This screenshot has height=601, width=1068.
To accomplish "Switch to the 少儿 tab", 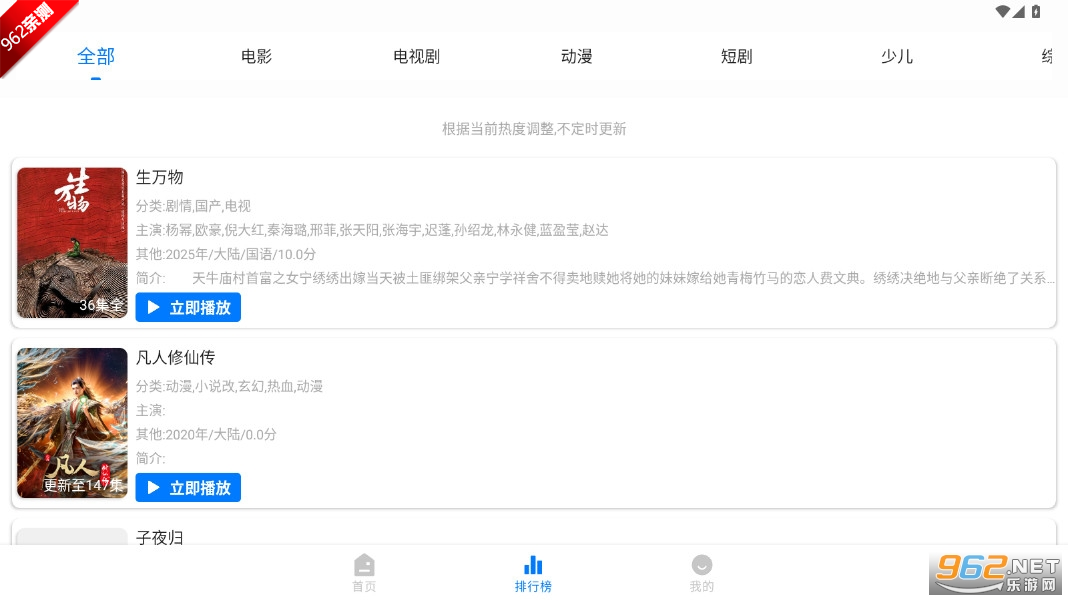I will [896, 57].
